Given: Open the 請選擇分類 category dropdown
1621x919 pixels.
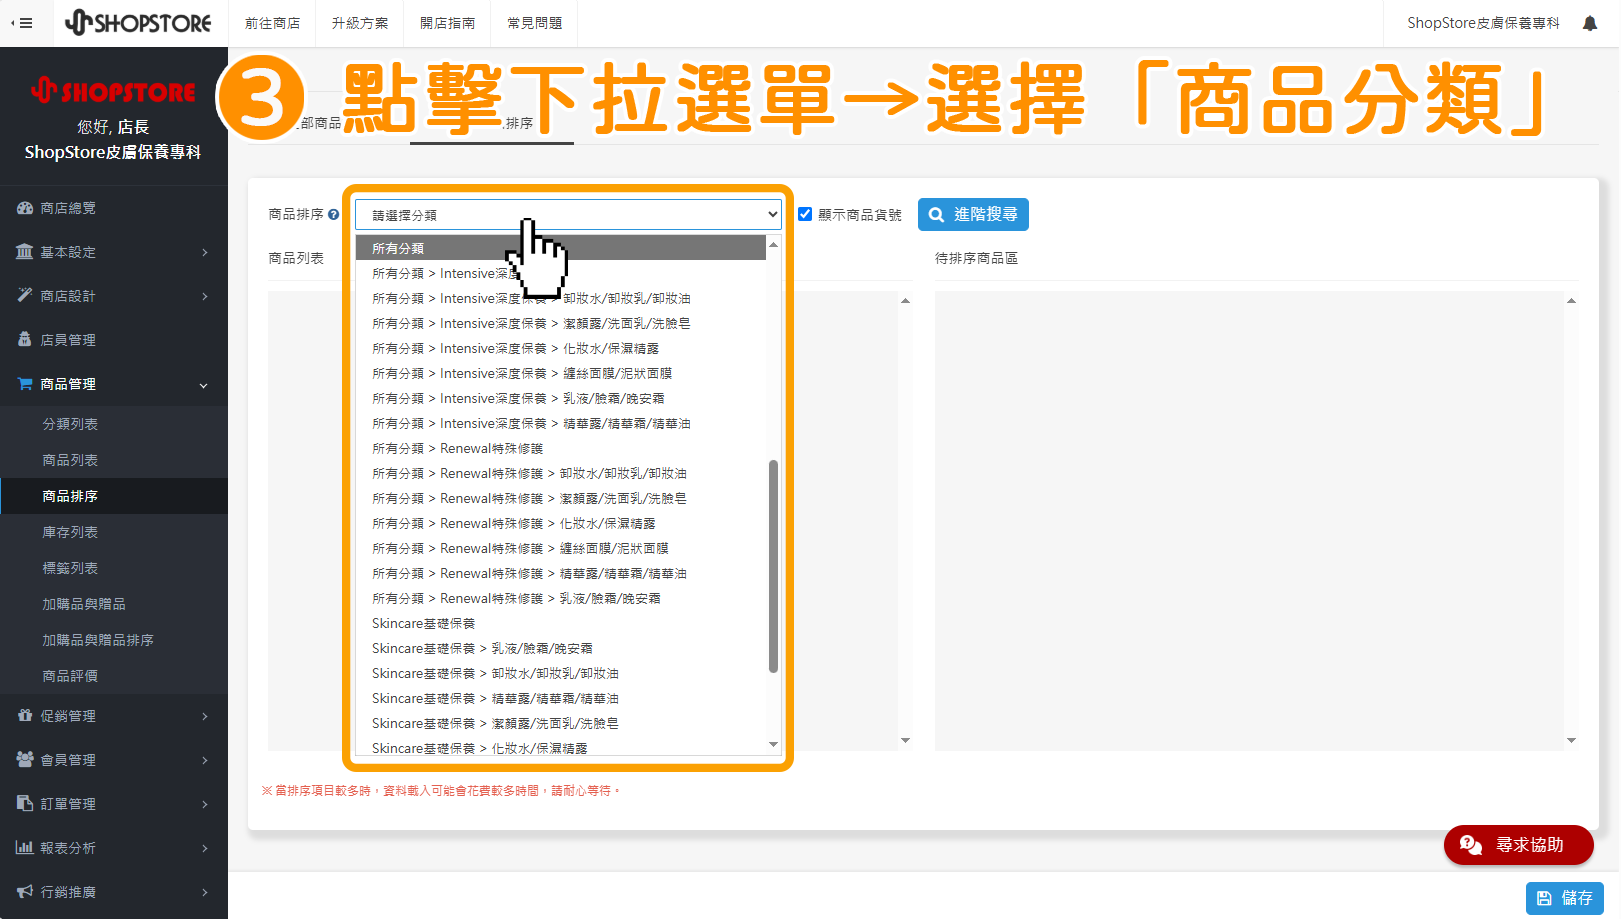Looking at the screenshot, I should pos(568,214).
